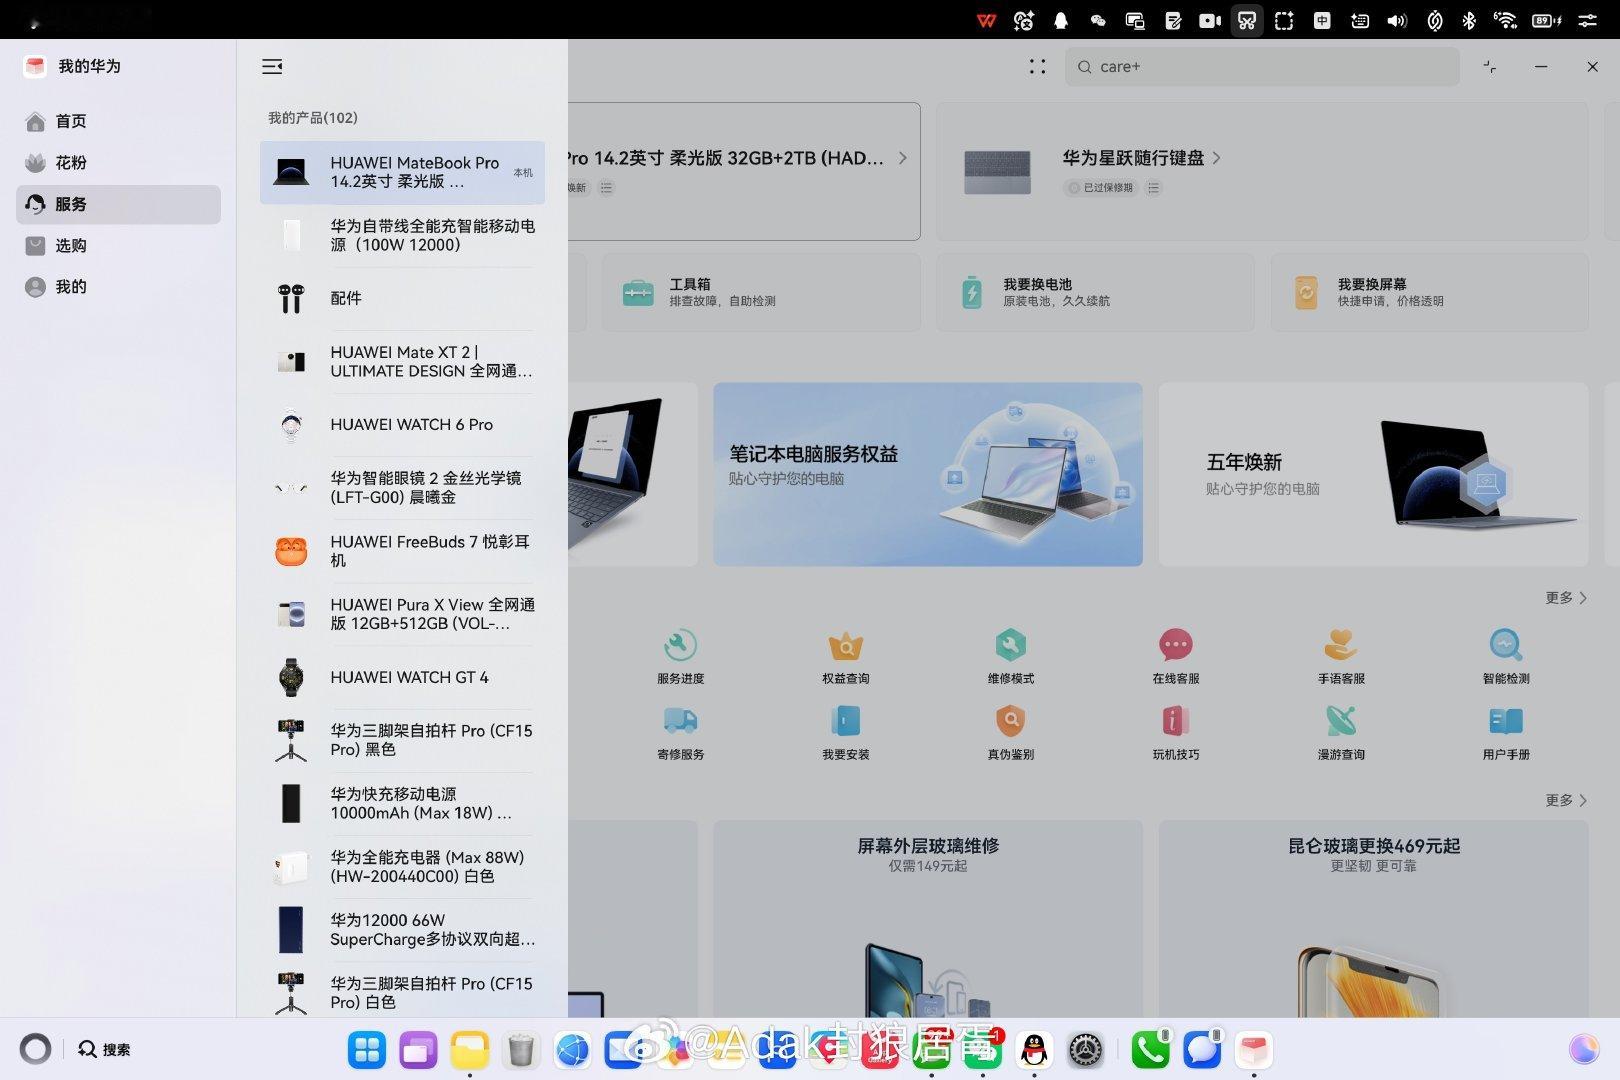The height and width of the screenshot is (1080, 1620).
Task: Switch to the 花粉 tab
Action: (118, 163)
